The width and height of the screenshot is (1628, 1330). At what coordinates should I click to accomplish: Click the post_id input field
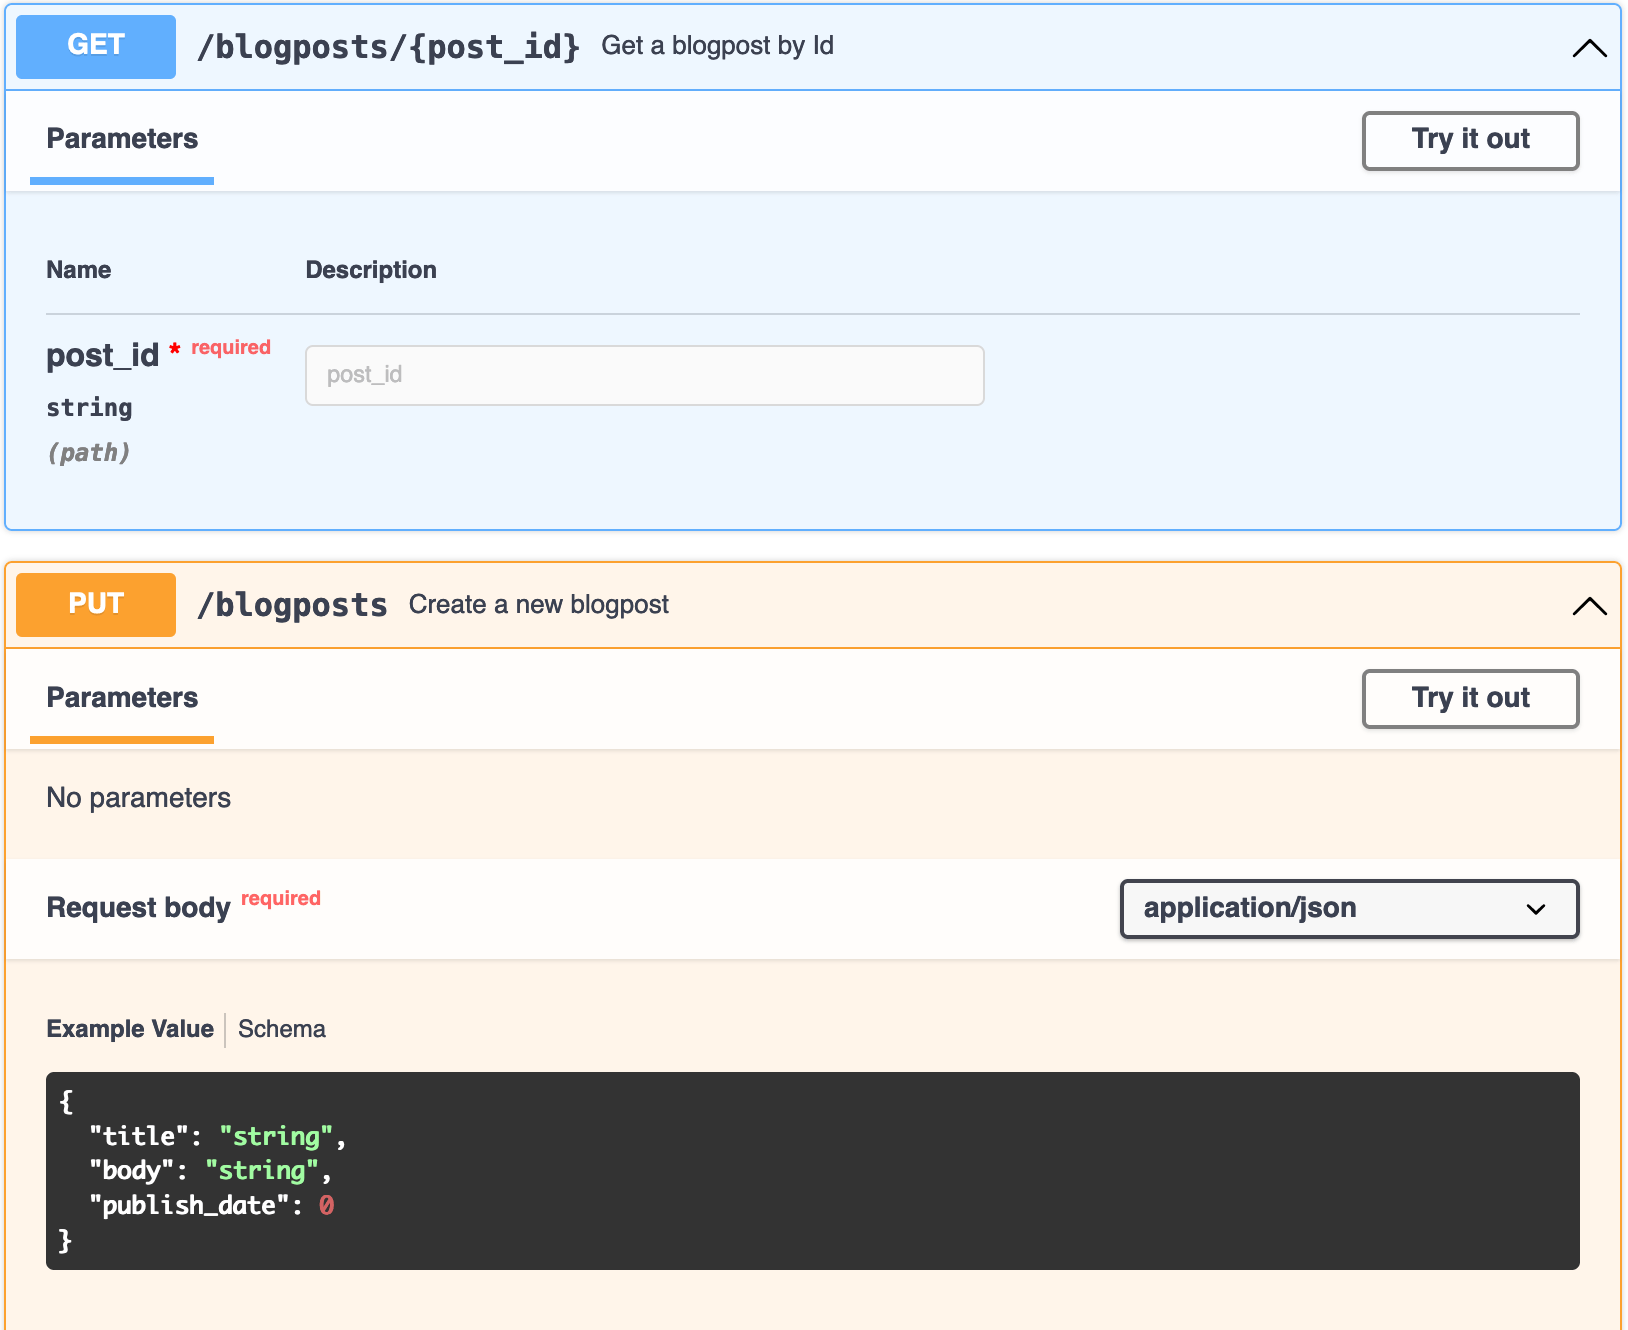644,375
